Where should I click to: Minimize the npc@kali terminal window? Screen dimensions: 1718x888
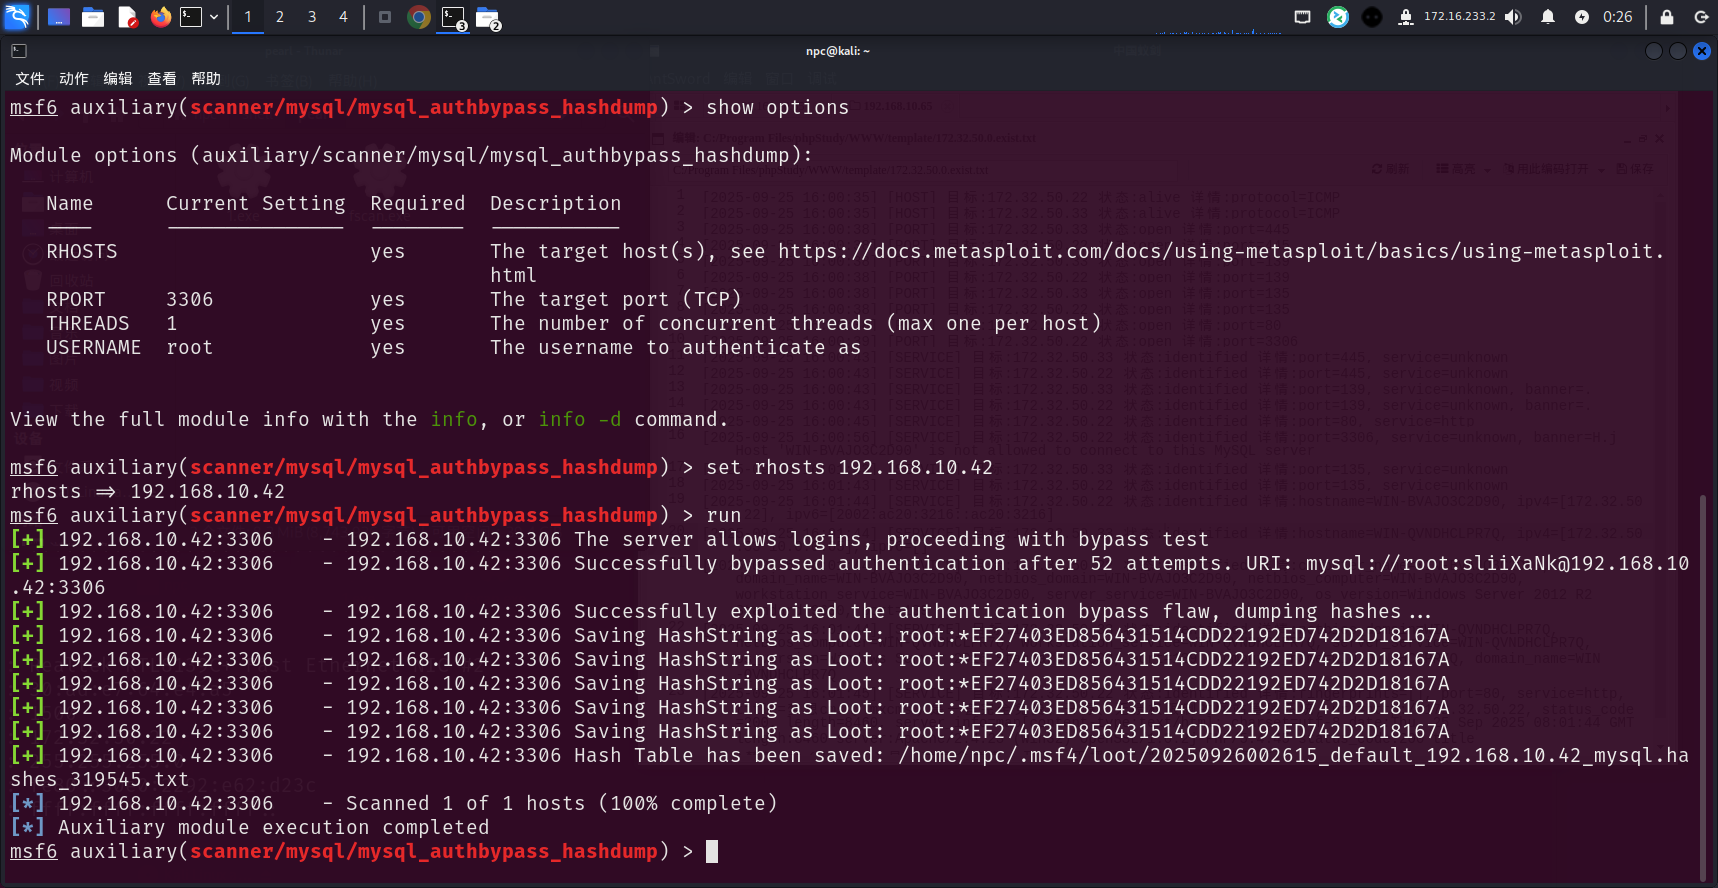click(x=1654, y=51)
